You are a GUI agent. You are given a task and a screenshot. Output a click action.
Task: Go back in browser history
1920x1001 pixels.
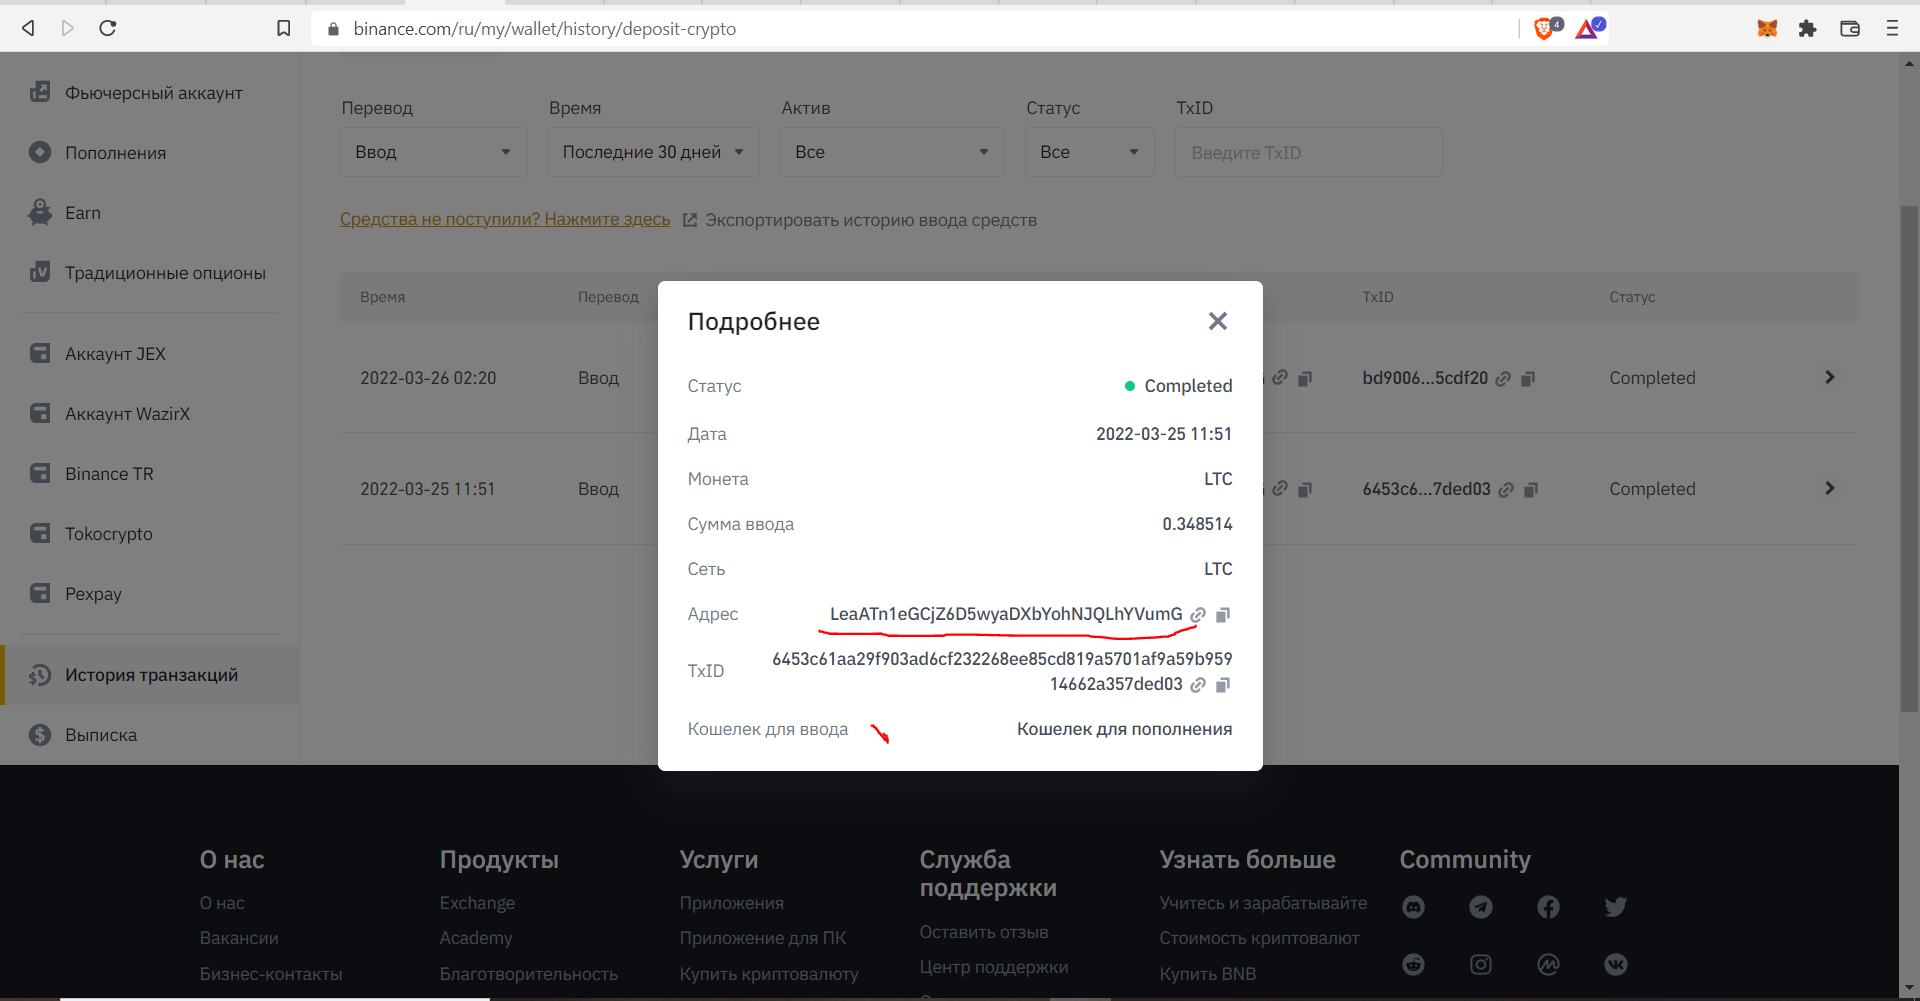click(x=29, y=28)
